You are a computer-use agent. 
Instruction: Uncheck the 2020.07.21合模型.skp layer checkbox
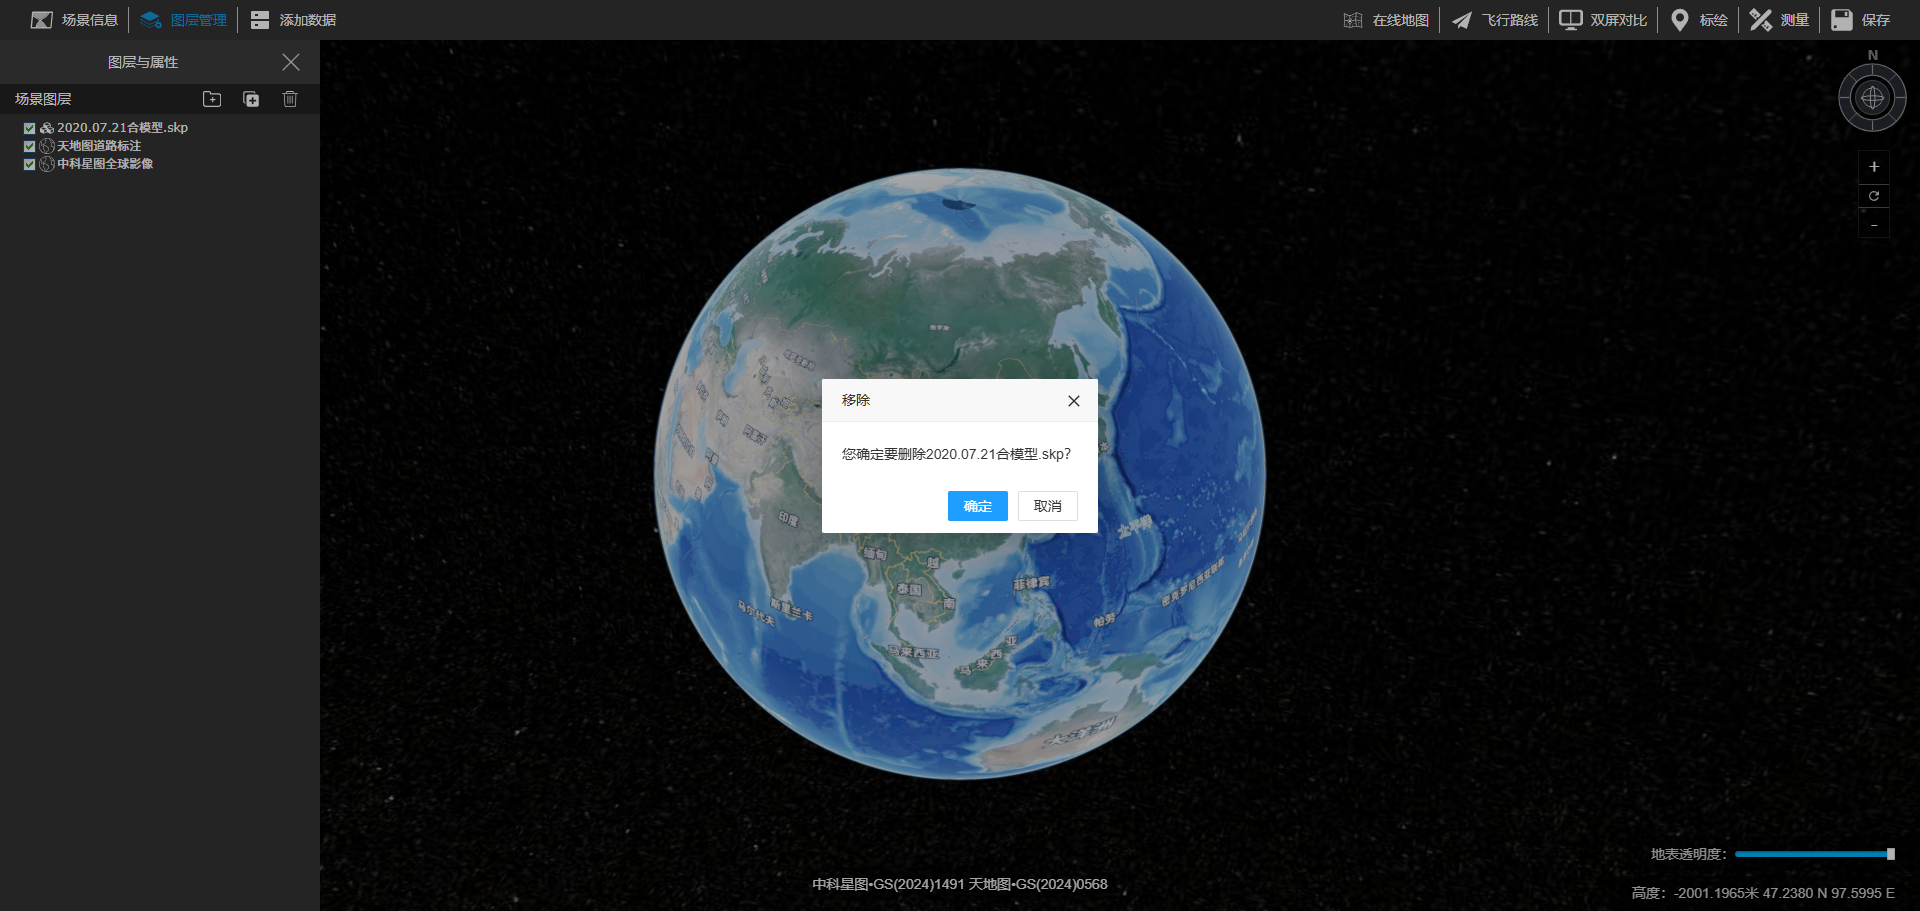30,128
